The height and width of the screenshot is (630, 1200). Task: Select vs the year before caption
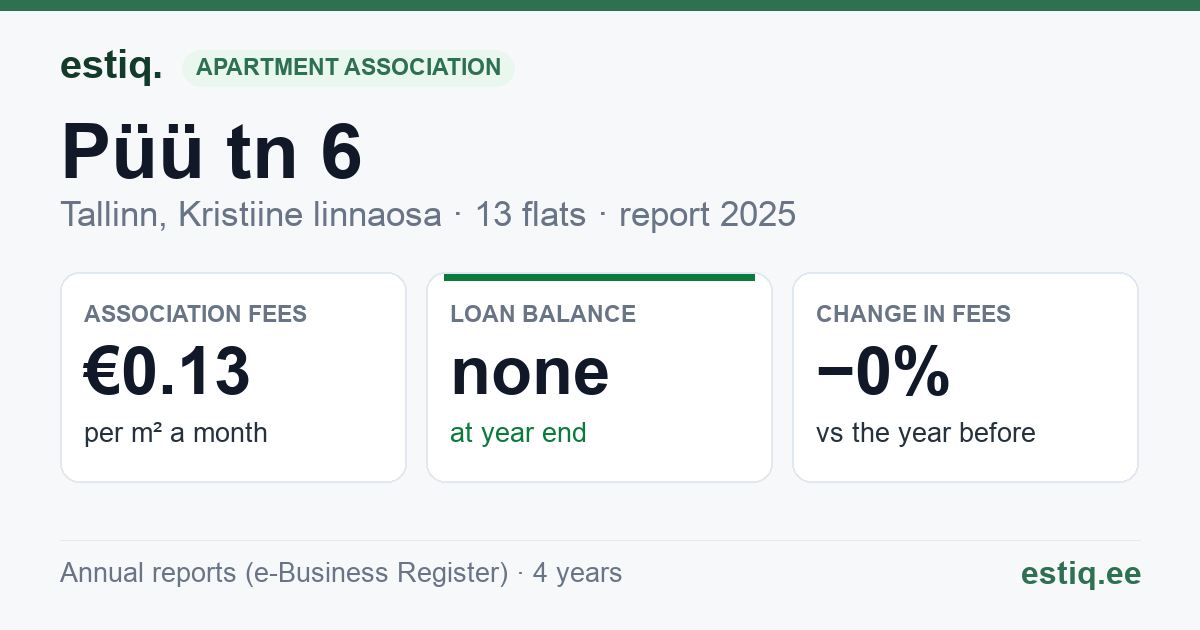tap(926, 433)
